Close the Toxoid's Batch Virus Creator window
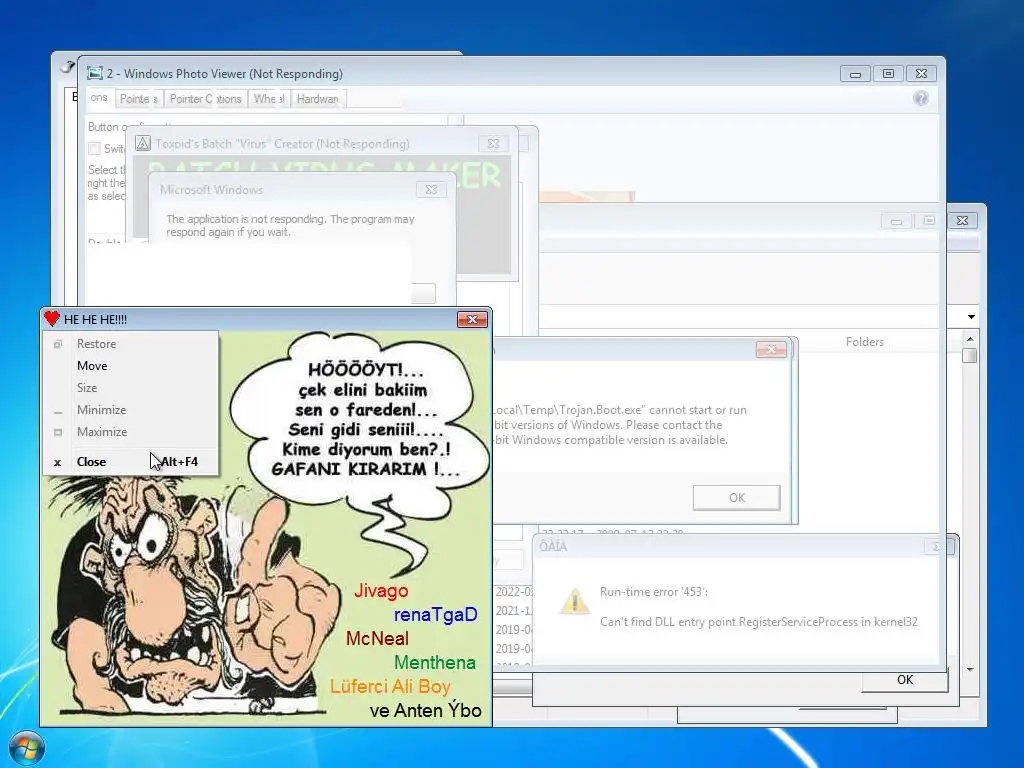The height and width of the screenshot is (768, 1024). (x=493, y=143)
